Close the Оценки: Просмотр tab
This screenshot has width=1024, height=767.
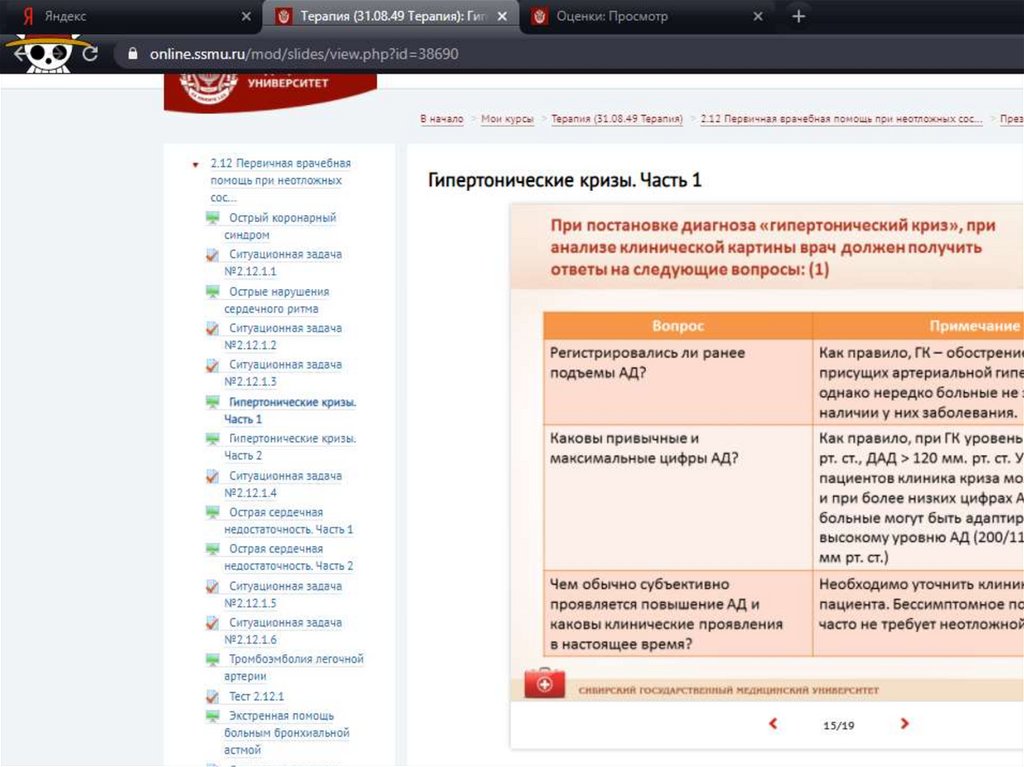758,16
